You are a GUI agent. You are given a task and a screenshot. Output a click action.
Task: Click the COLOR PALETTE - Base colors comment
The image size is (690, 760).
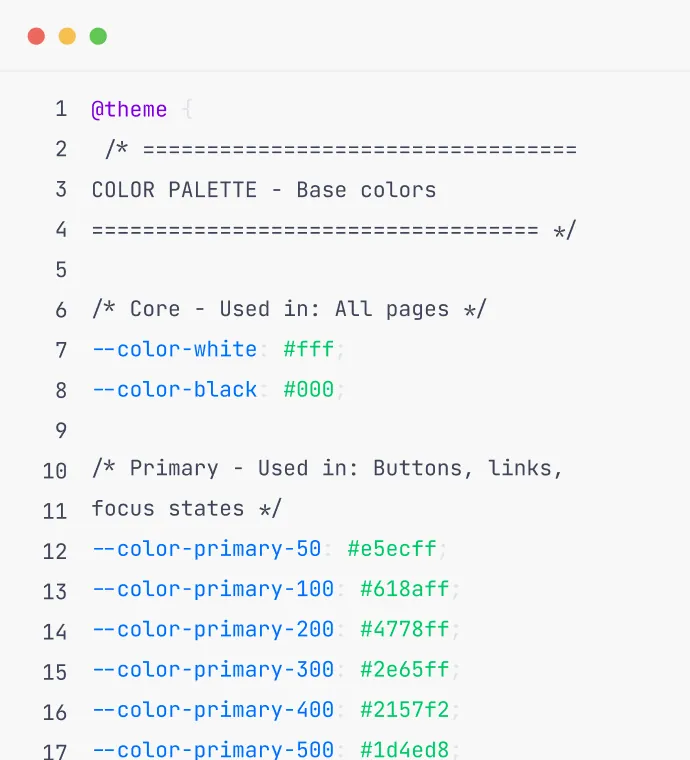(264, 190)
